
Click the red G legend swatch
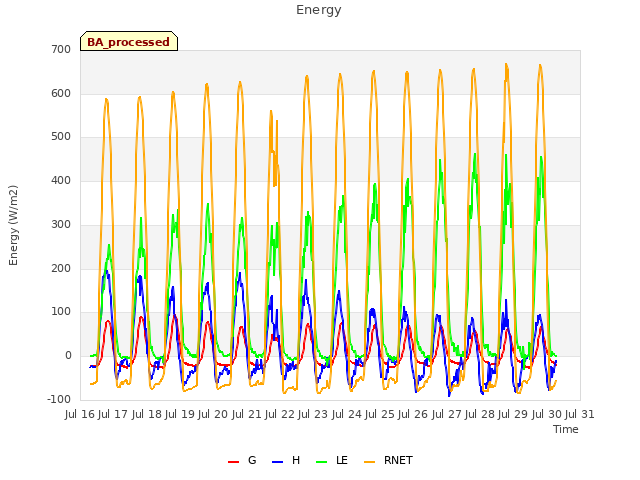click(233, 461)
